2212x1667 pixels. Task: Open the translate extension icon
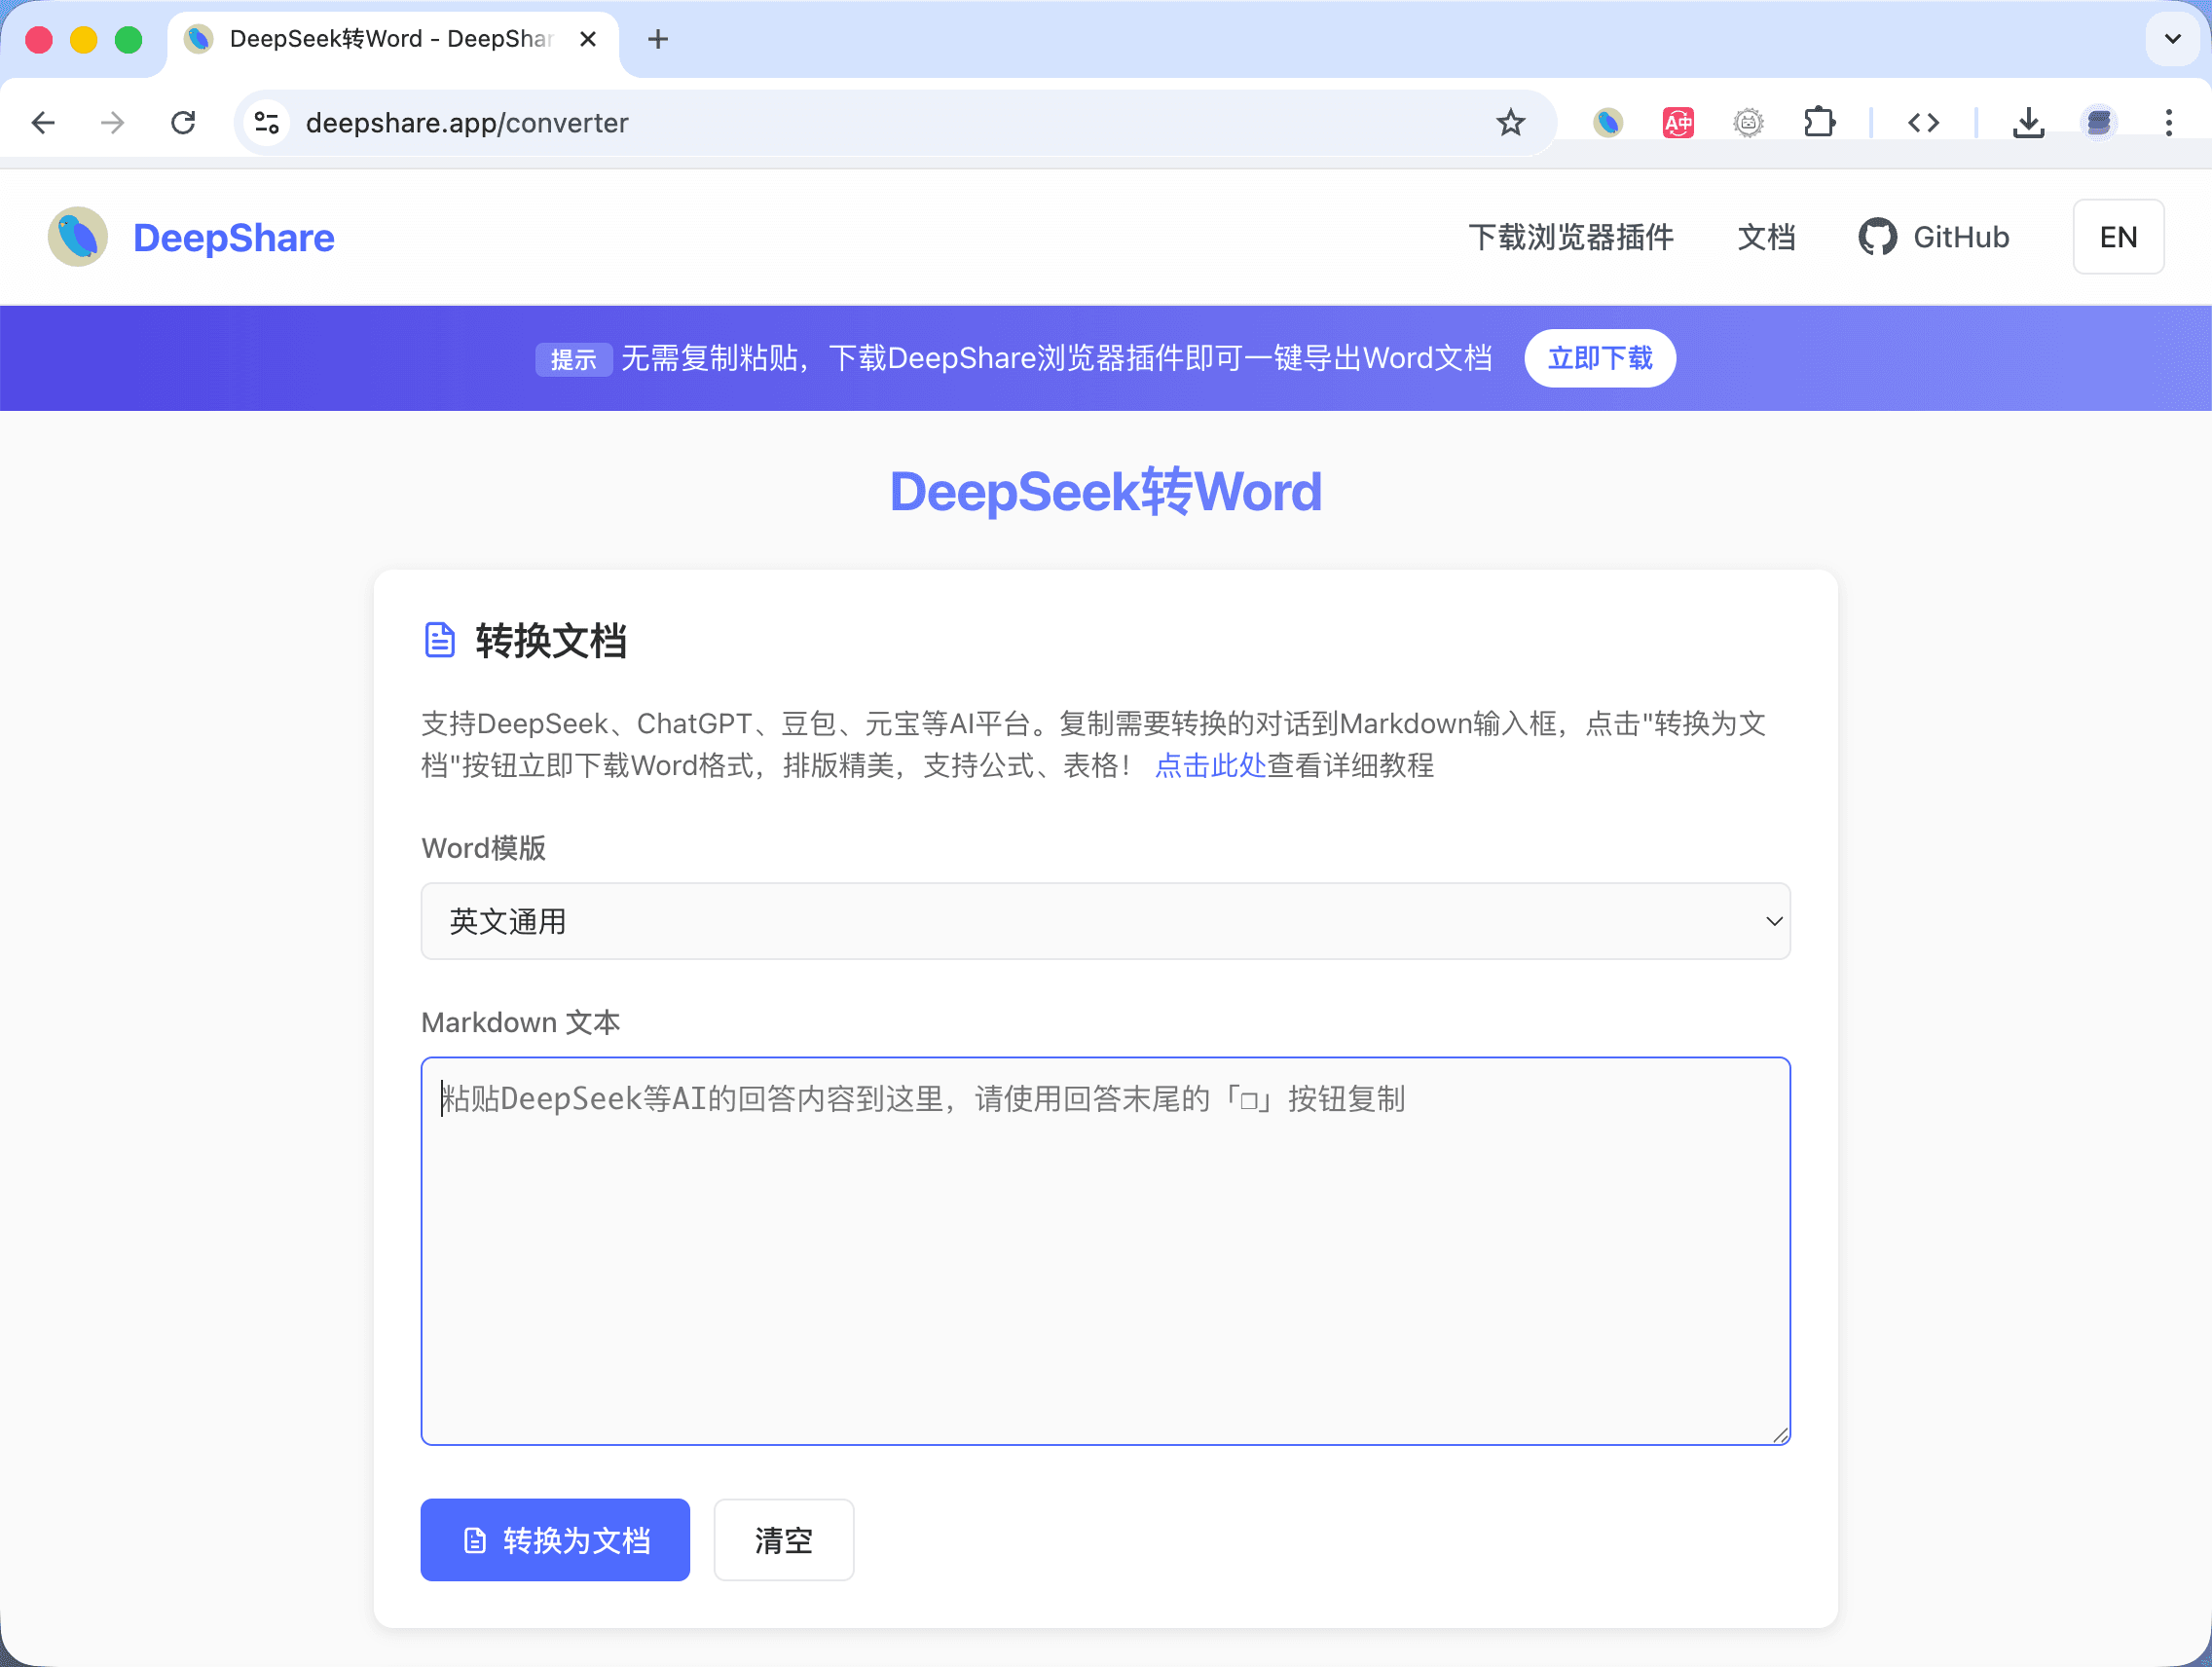point(1678,121)
